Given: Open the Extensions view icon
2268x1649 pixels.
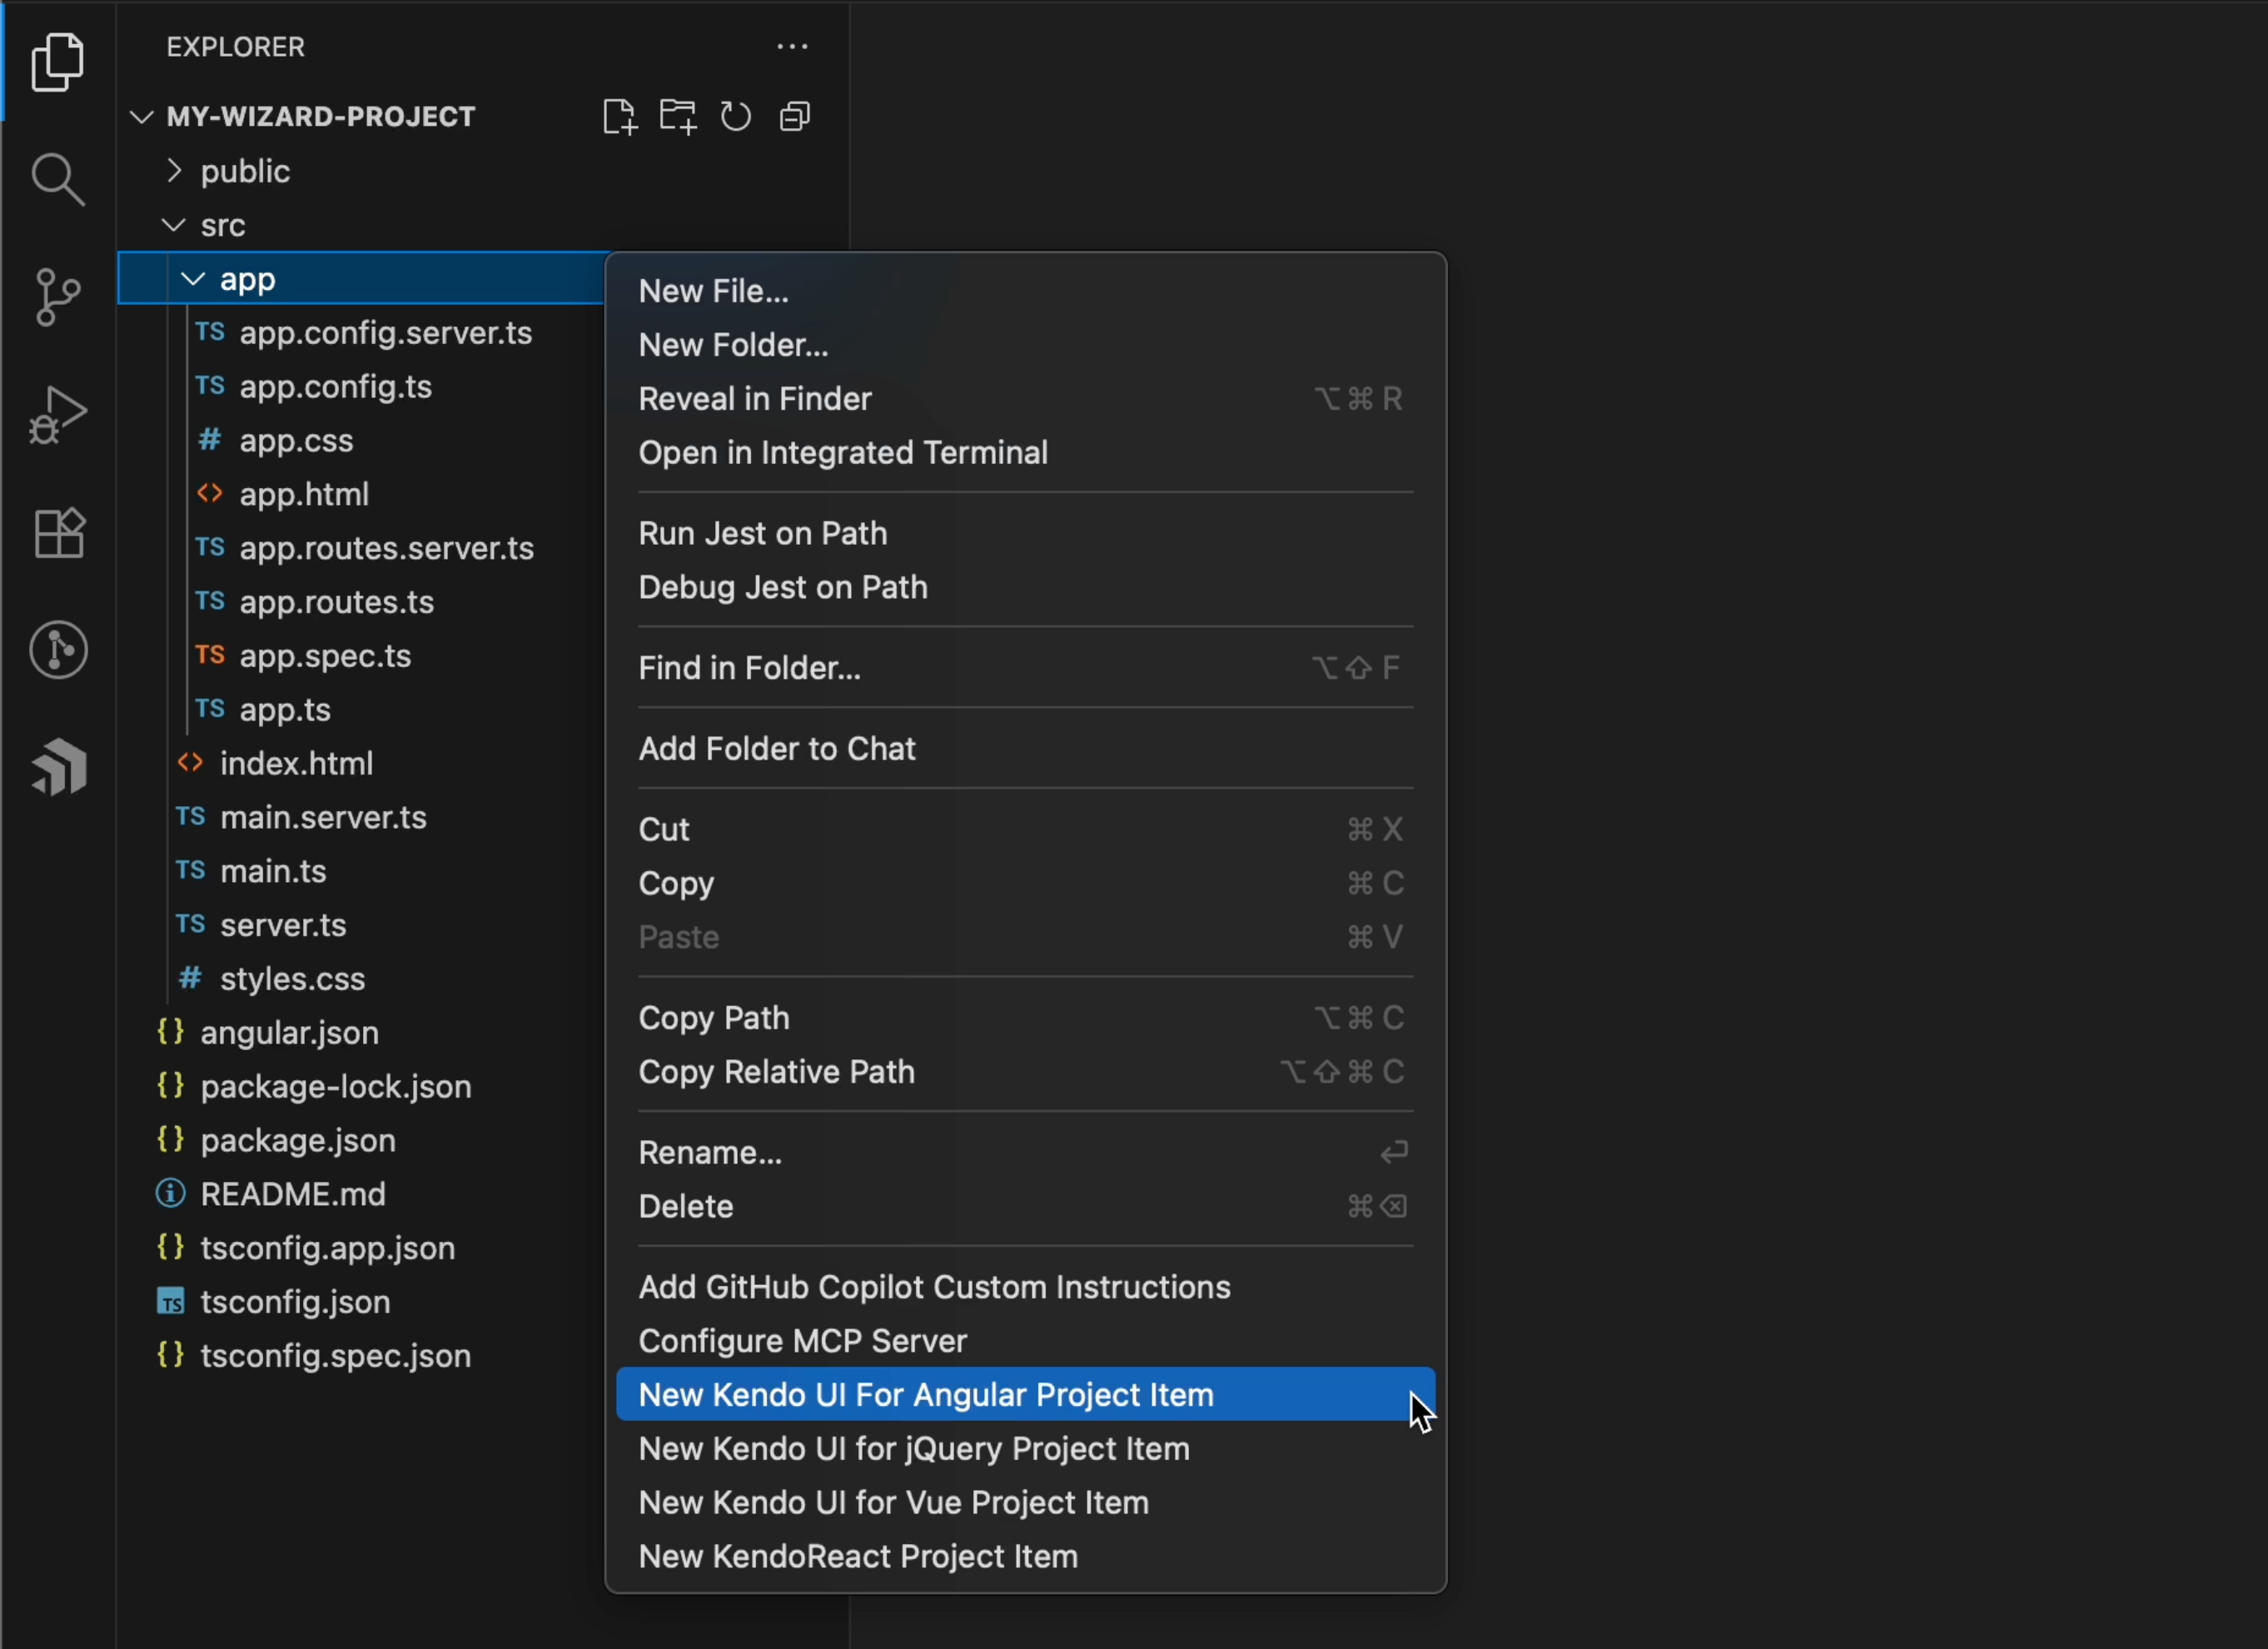Looking at the screenshot, I should coord(57,533).
